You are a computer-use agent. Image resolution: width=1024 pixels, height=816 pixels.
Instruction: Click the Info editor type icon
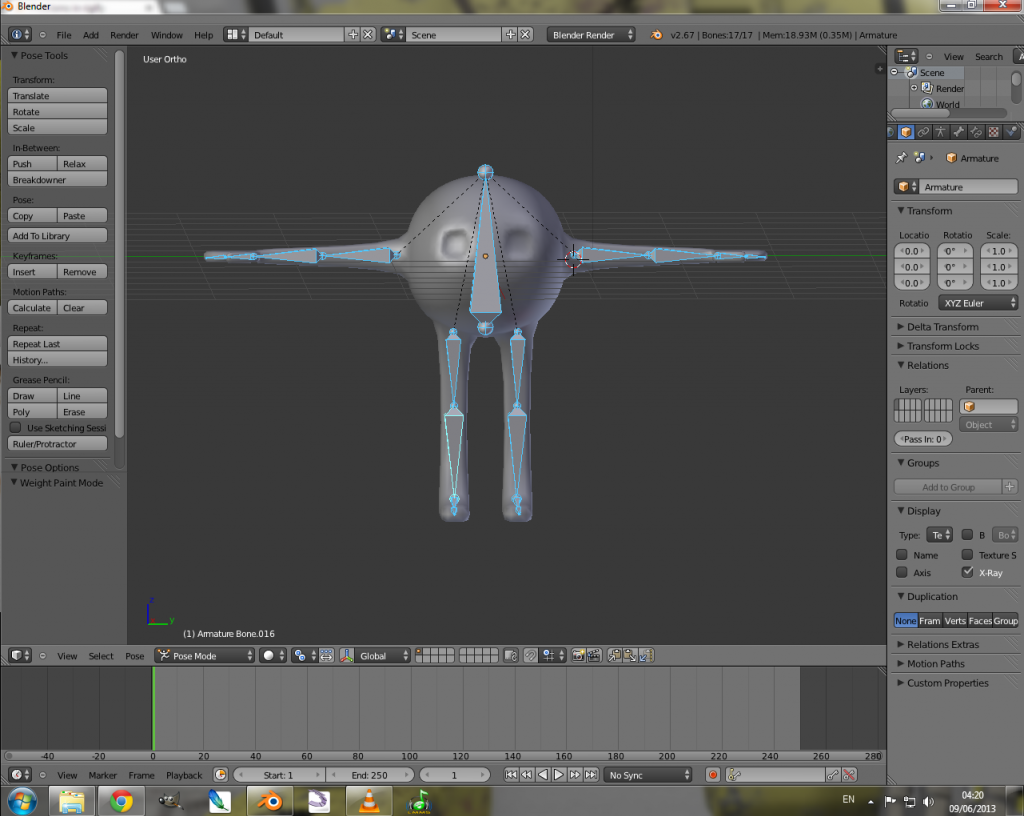[20, 35]
